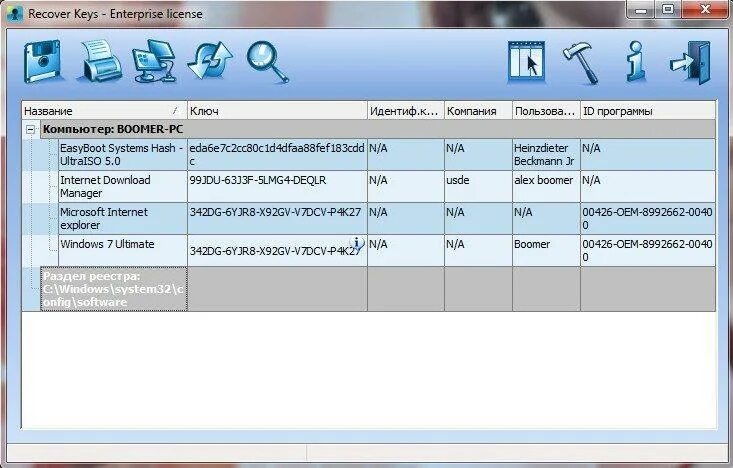Click Internet explorer's 00426-OEM-8992662 ID cell

[x=648, y=218]
